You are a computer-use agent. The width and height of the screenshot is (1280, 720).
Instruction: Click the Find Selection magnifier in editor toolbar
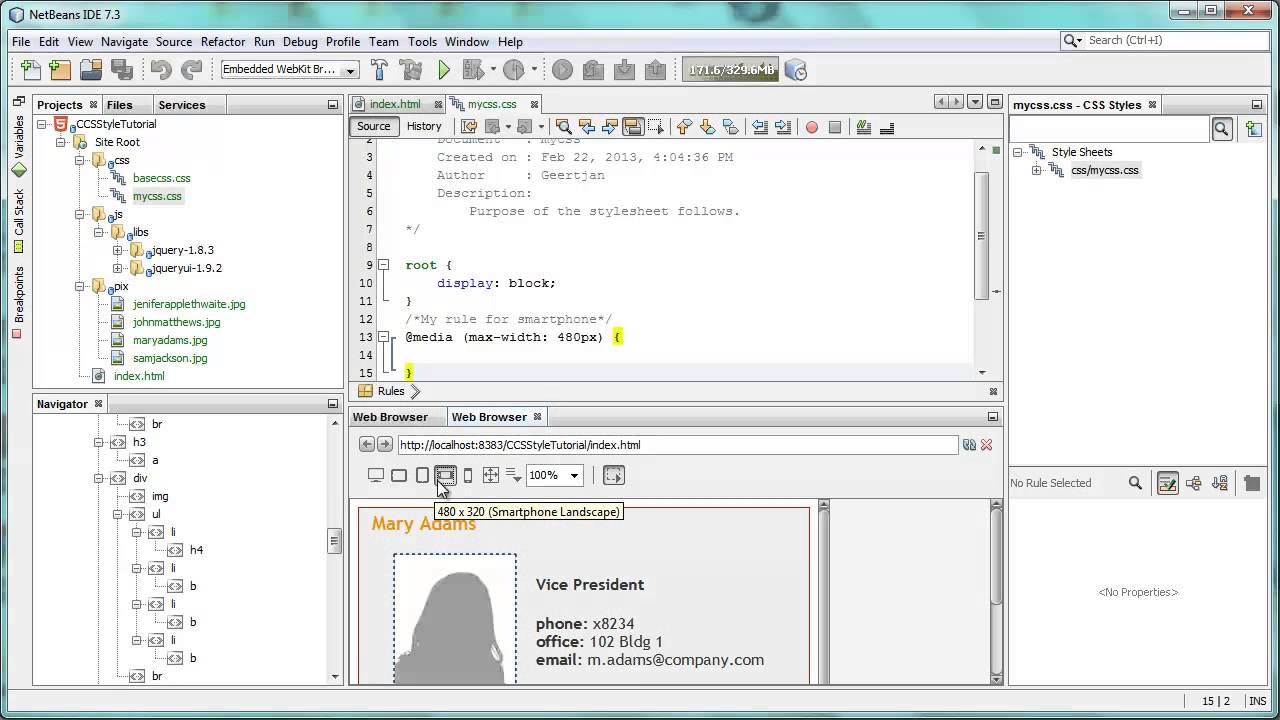pos(563,127)
